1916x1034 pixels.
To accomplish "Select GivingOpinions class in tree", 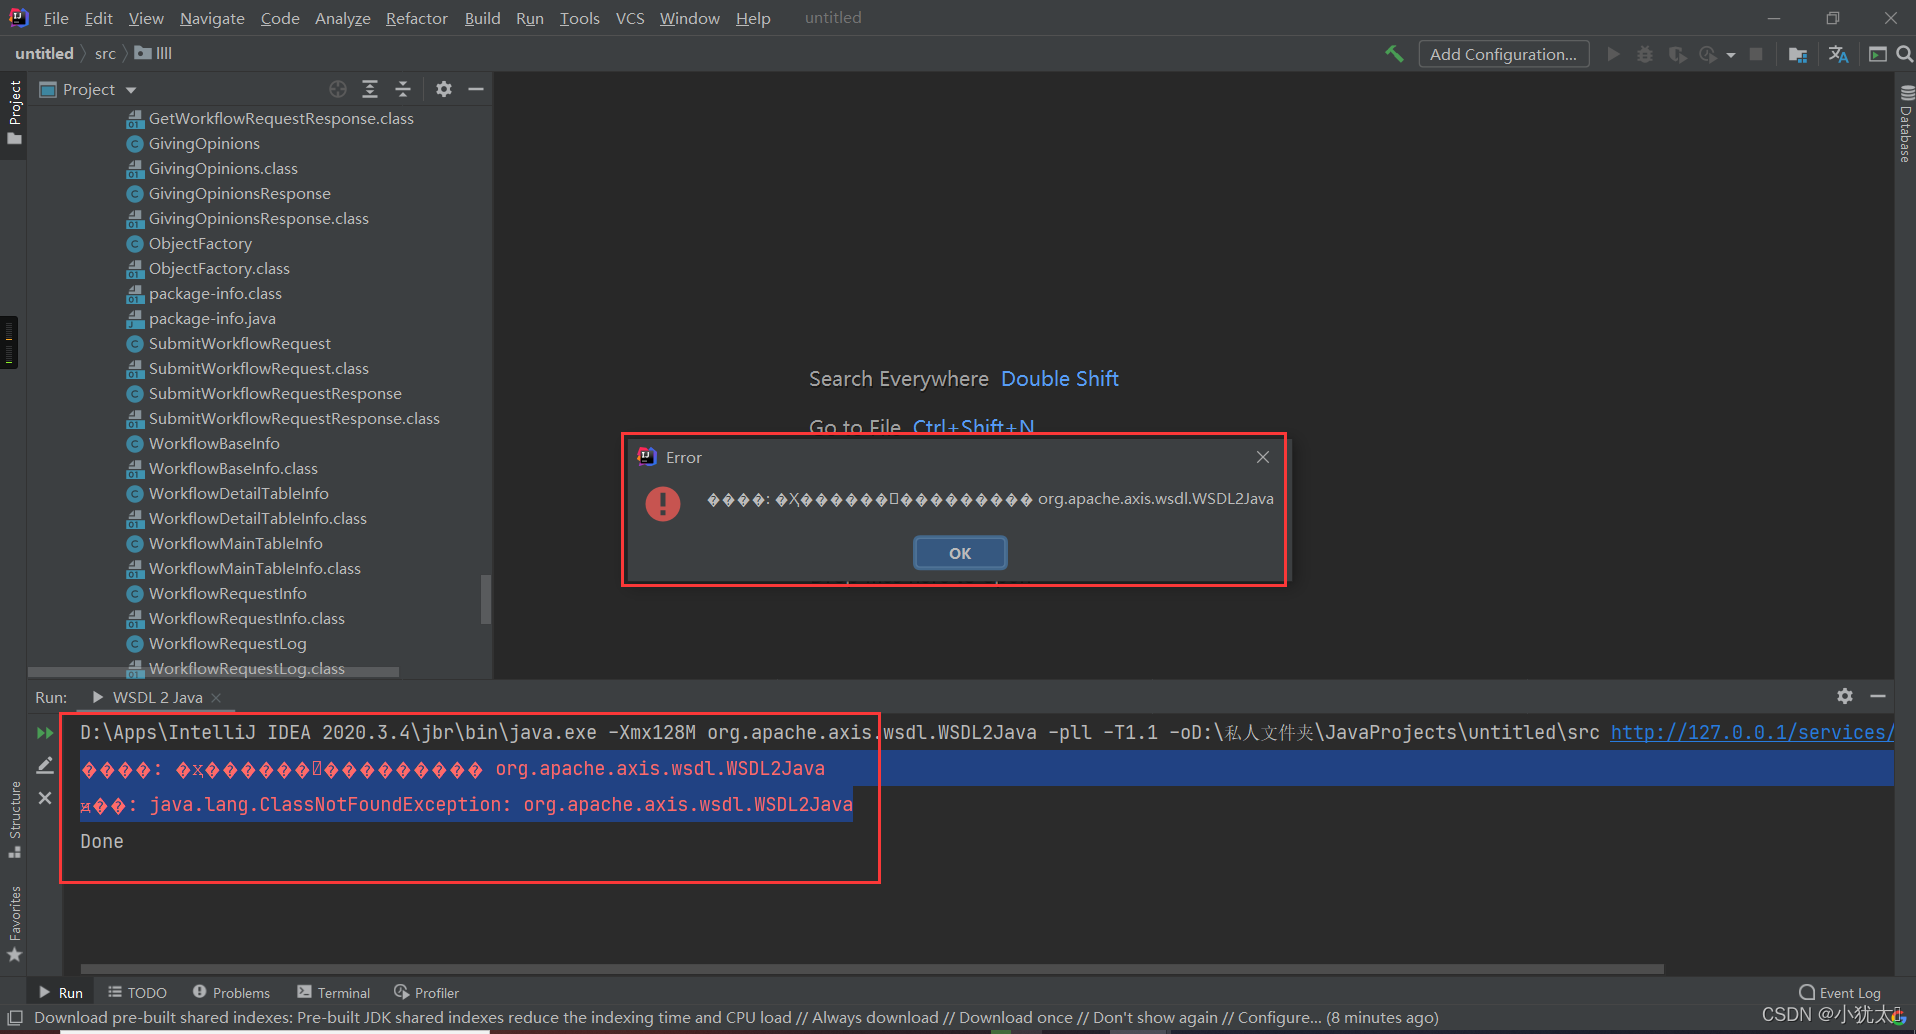I will tap(204, 143).
